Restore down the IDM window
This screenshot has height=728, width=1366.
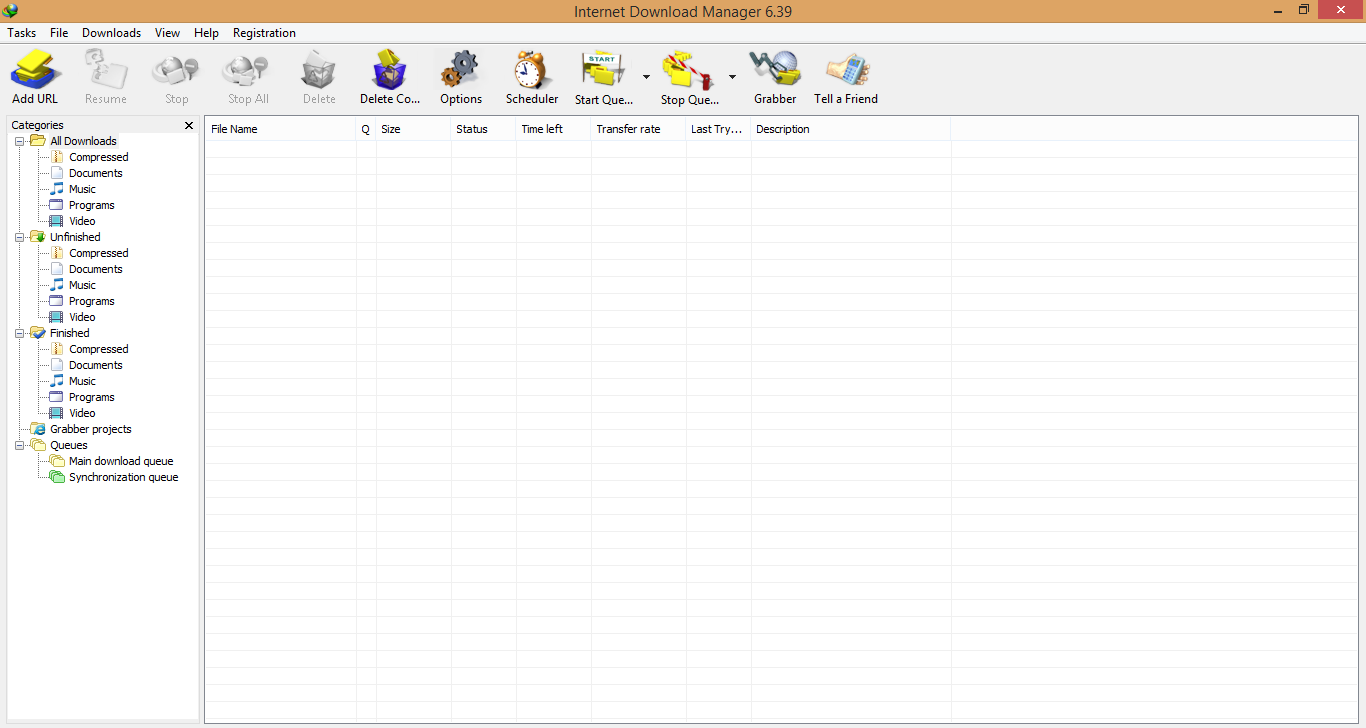pos(1304,10)
